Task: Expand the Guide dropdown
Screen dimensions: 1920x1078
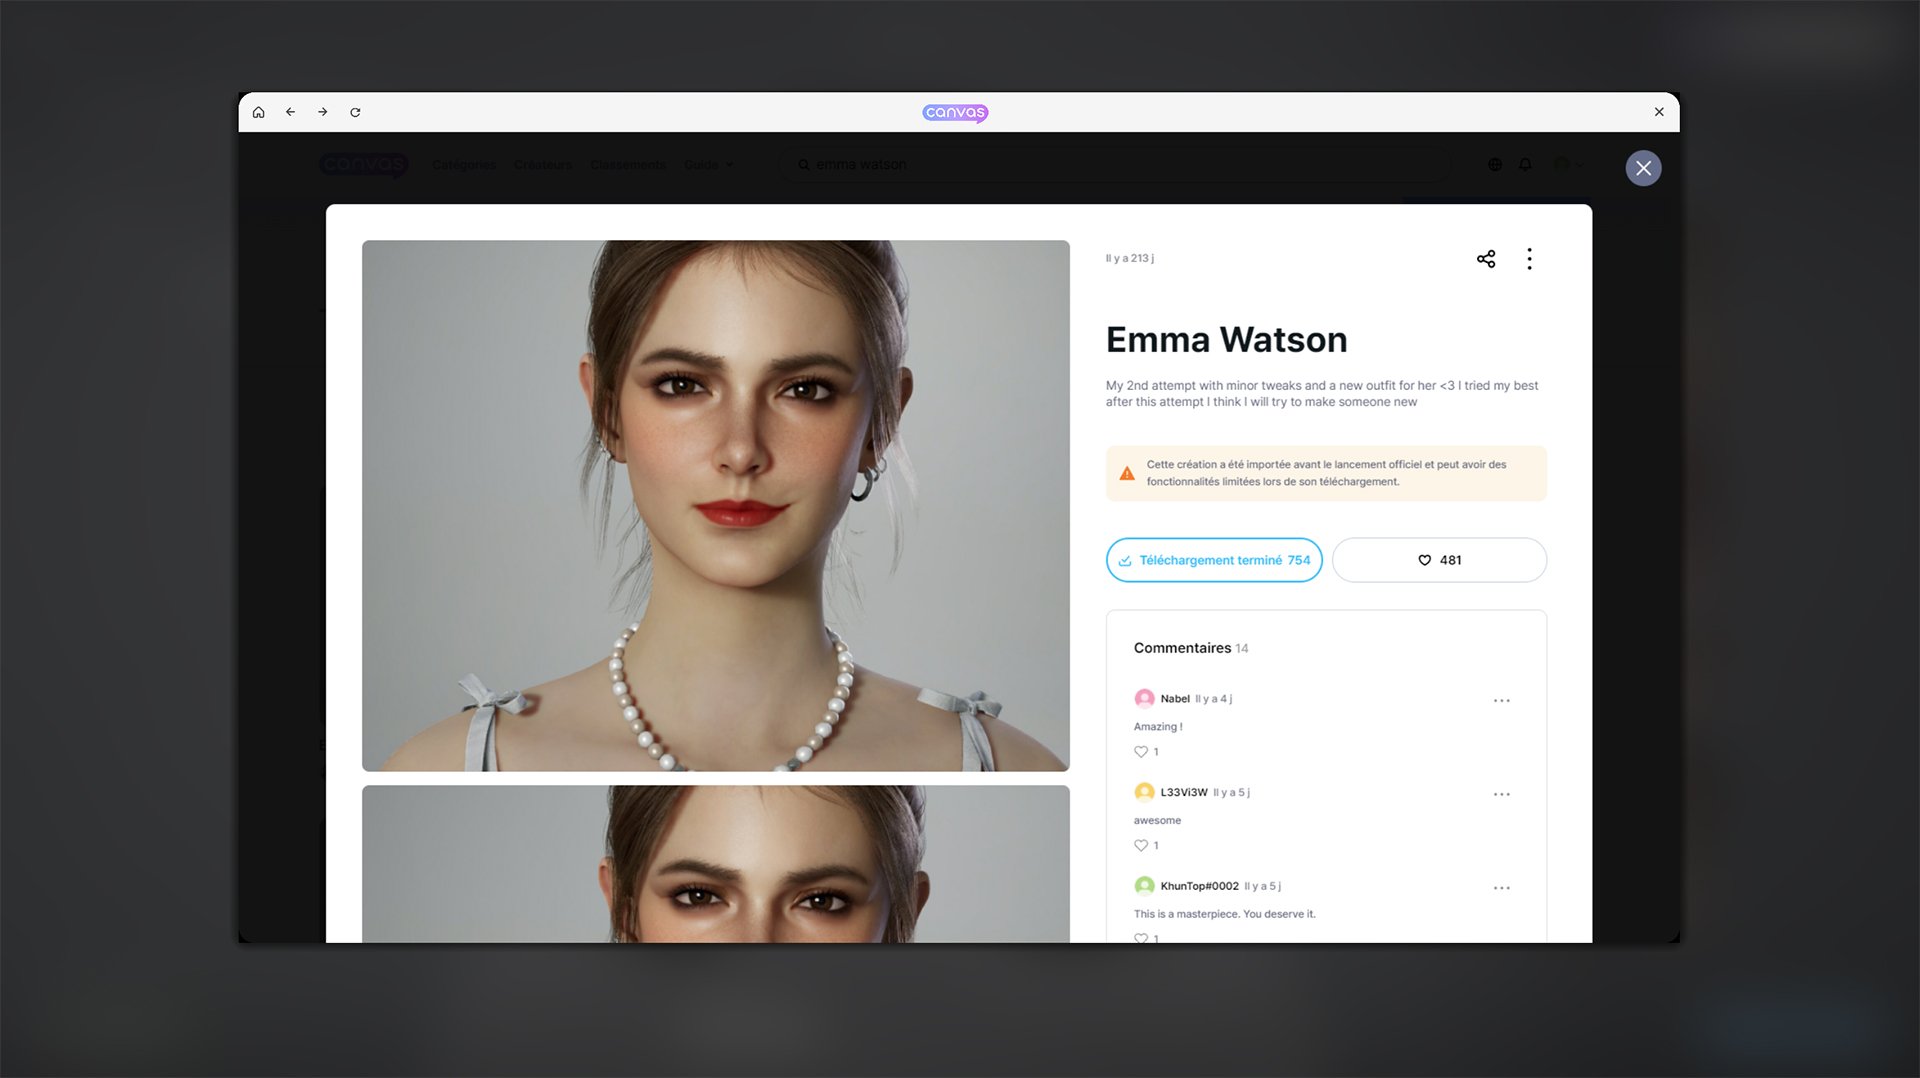Action: [x=708, y=165]
